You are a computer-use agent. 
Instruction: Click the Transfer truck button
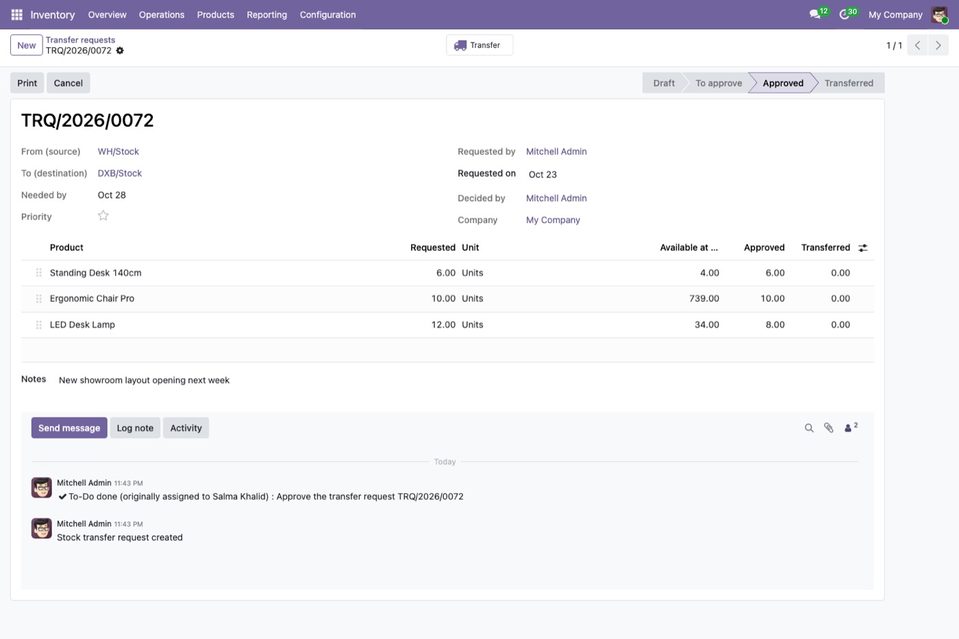(479, 45)
